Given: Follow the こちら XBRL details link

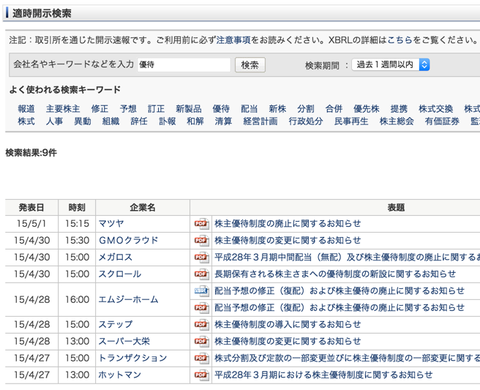Looking at the screenshot, I should click(x=399, y=40).
